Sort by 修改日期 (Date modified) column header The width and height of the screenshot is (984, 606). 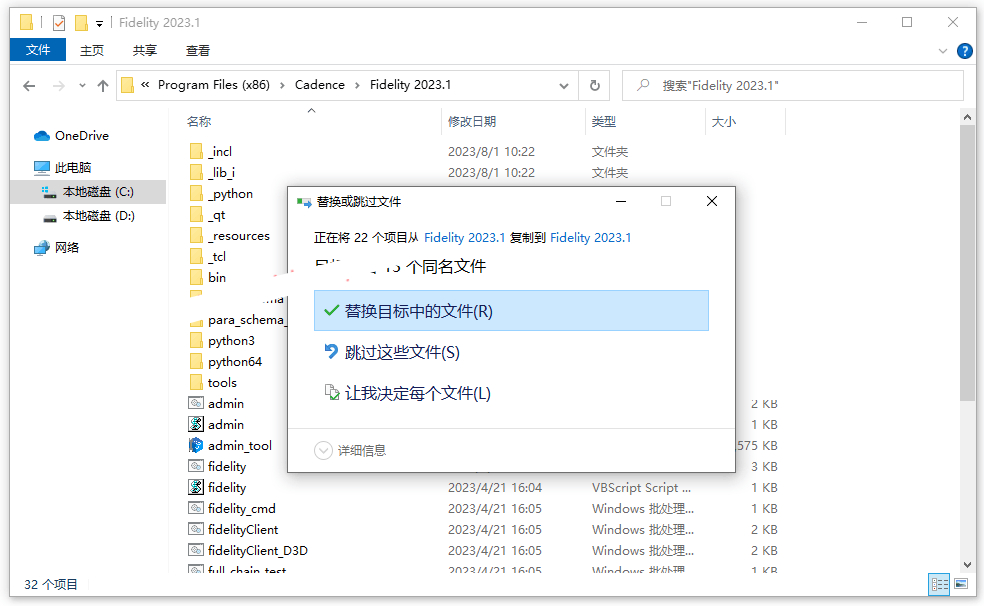[x=472, y=122]
